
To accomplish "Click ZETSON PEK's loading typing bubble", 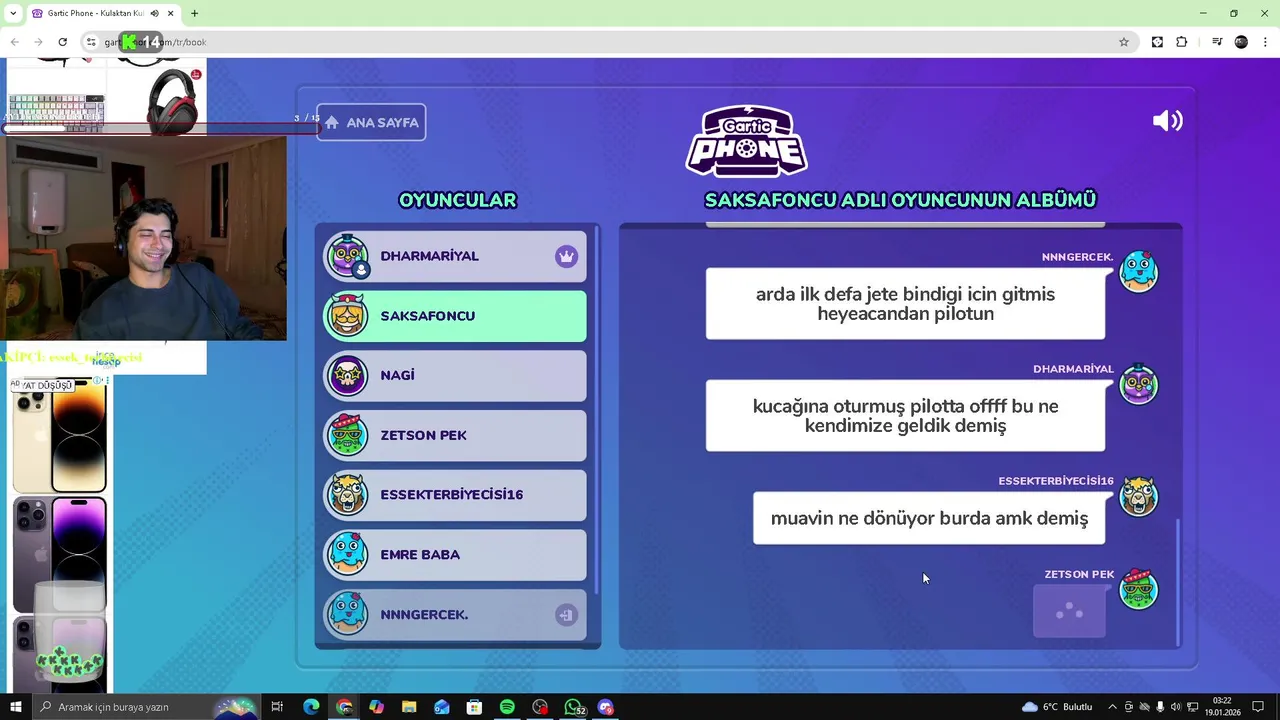I will tap(1069, 611).
